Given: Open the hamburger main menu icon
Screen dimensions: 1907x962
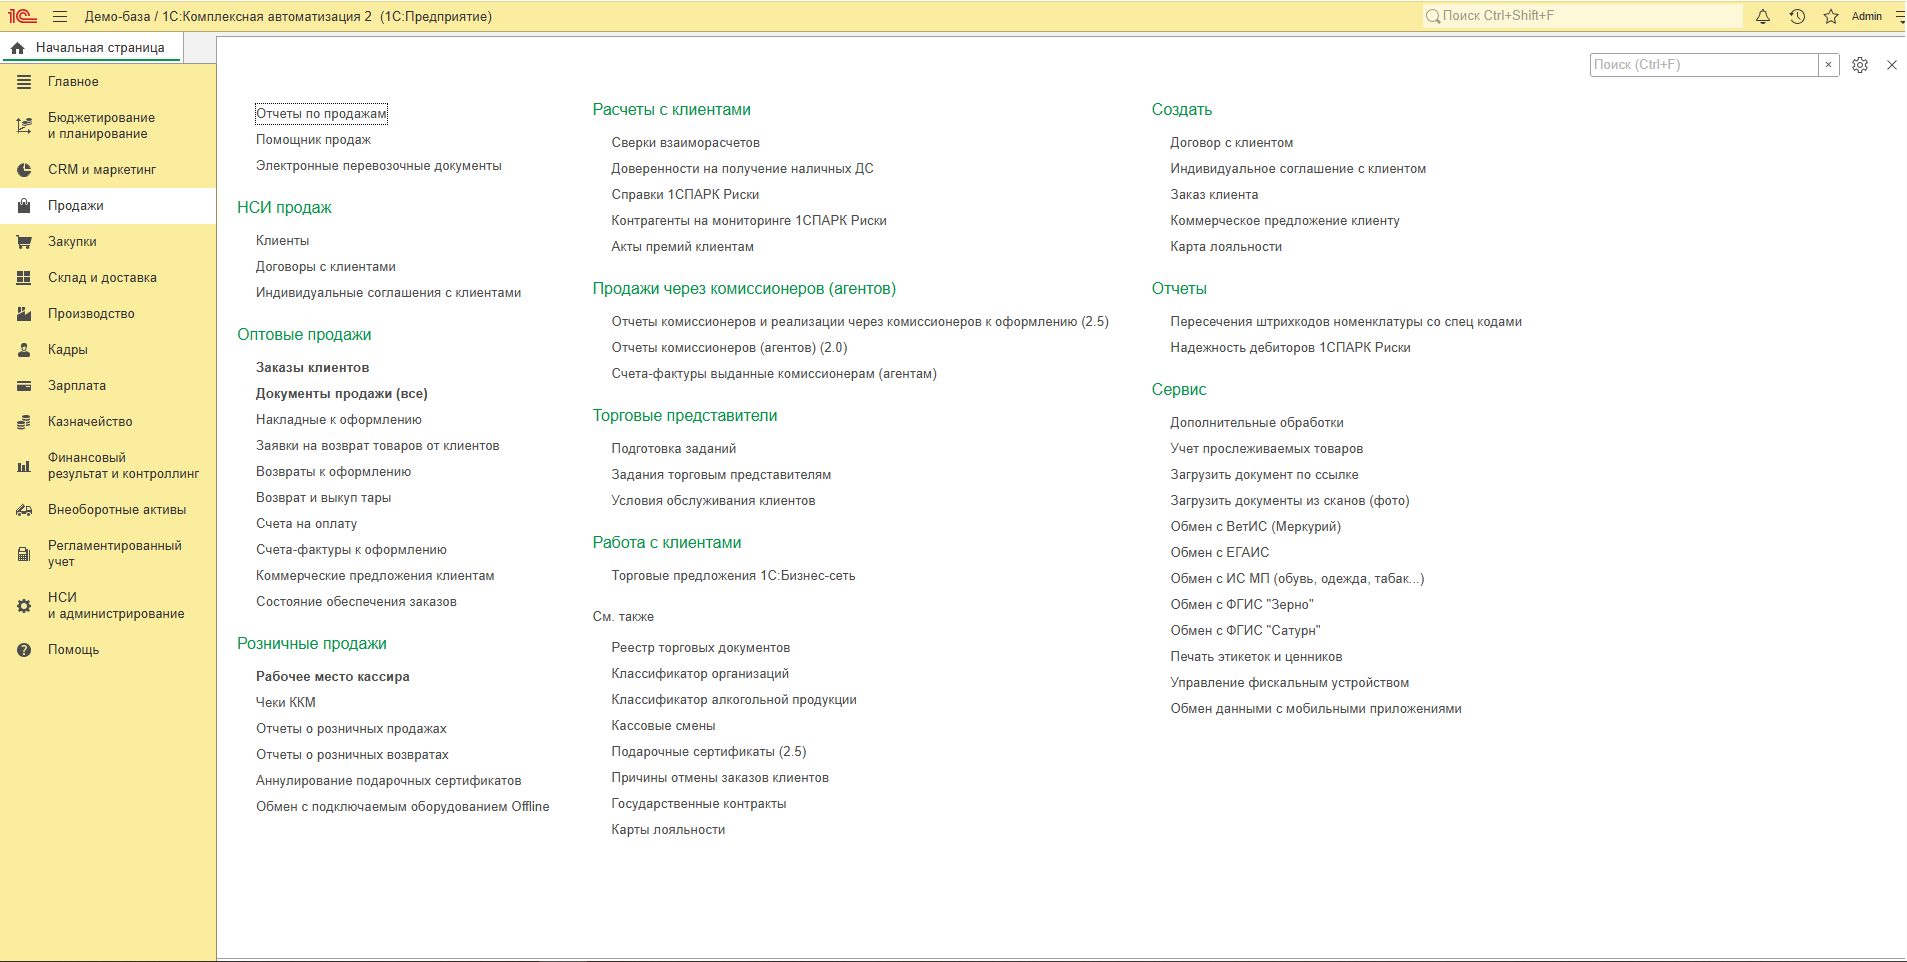Looking at the screenshot, I should tap(60, 16).
